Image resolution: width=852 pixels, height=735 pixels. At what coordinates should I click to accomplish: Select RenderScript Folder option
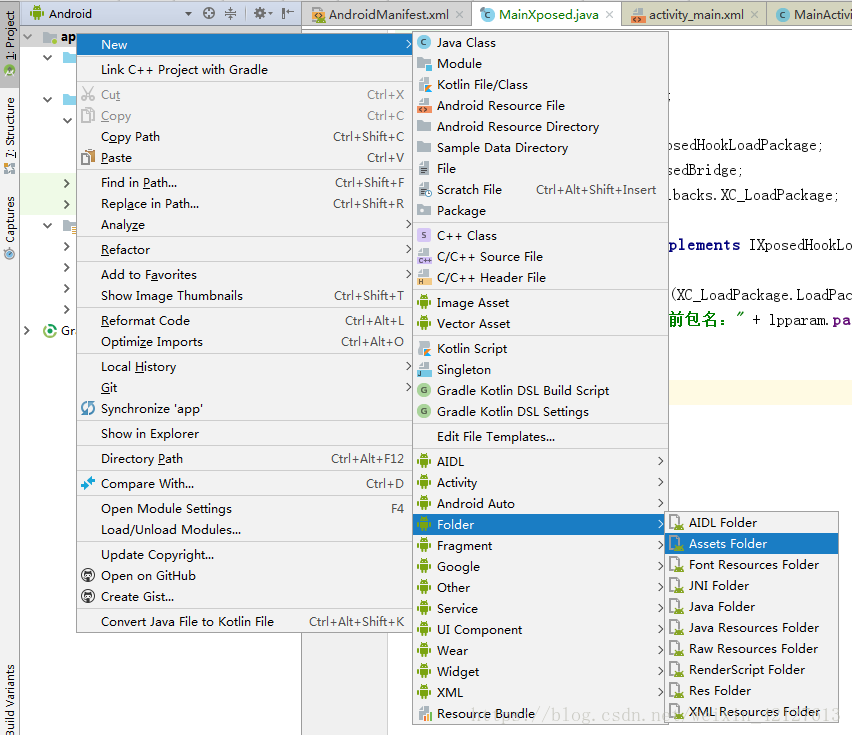coord(751,669)
